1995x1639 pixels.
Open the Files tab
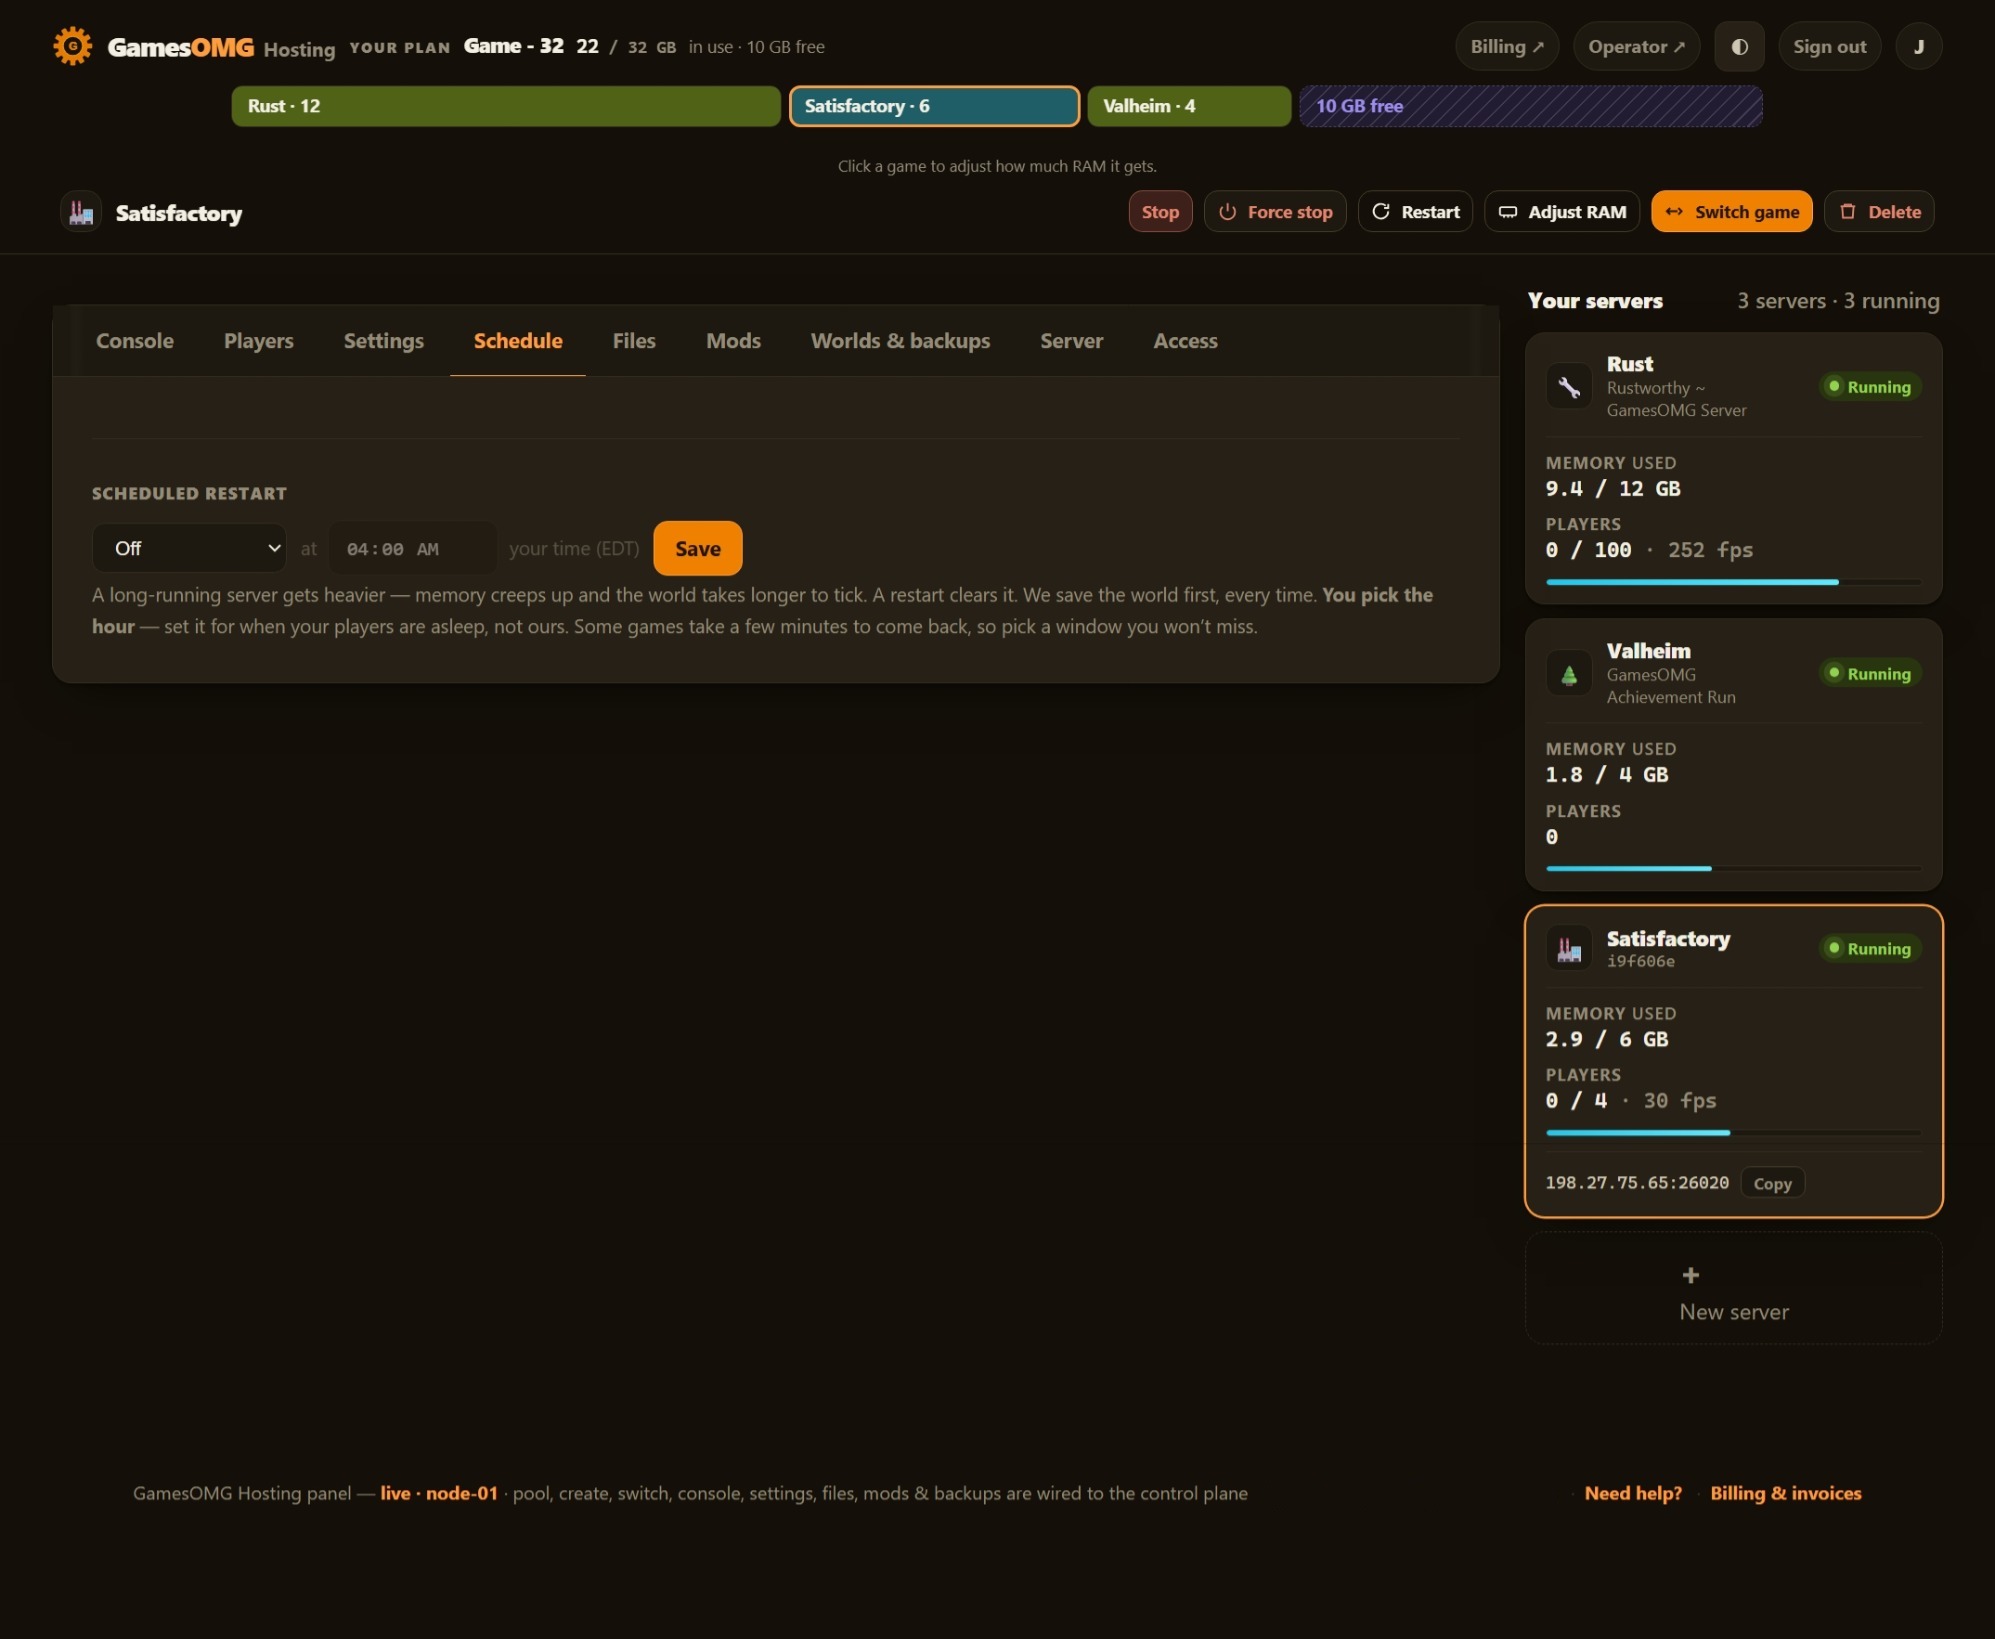(634, 341)
